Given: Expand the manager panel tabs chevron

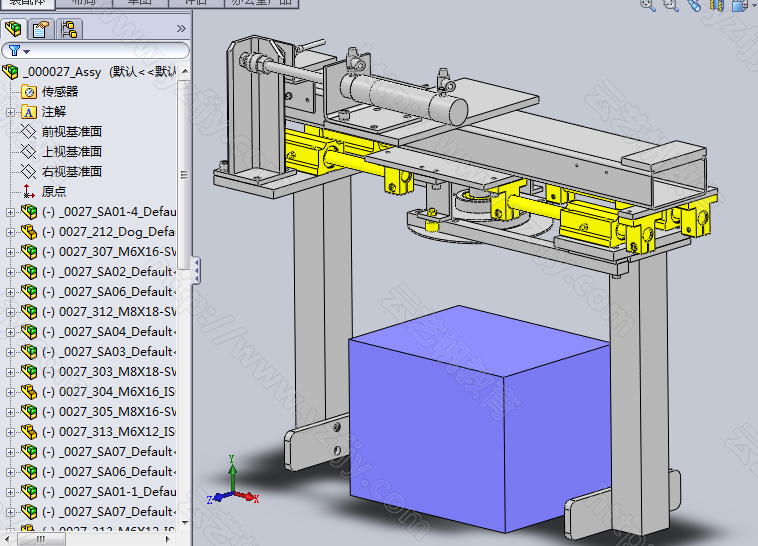Looking at the screenshot, I should [x=181, y=29].
